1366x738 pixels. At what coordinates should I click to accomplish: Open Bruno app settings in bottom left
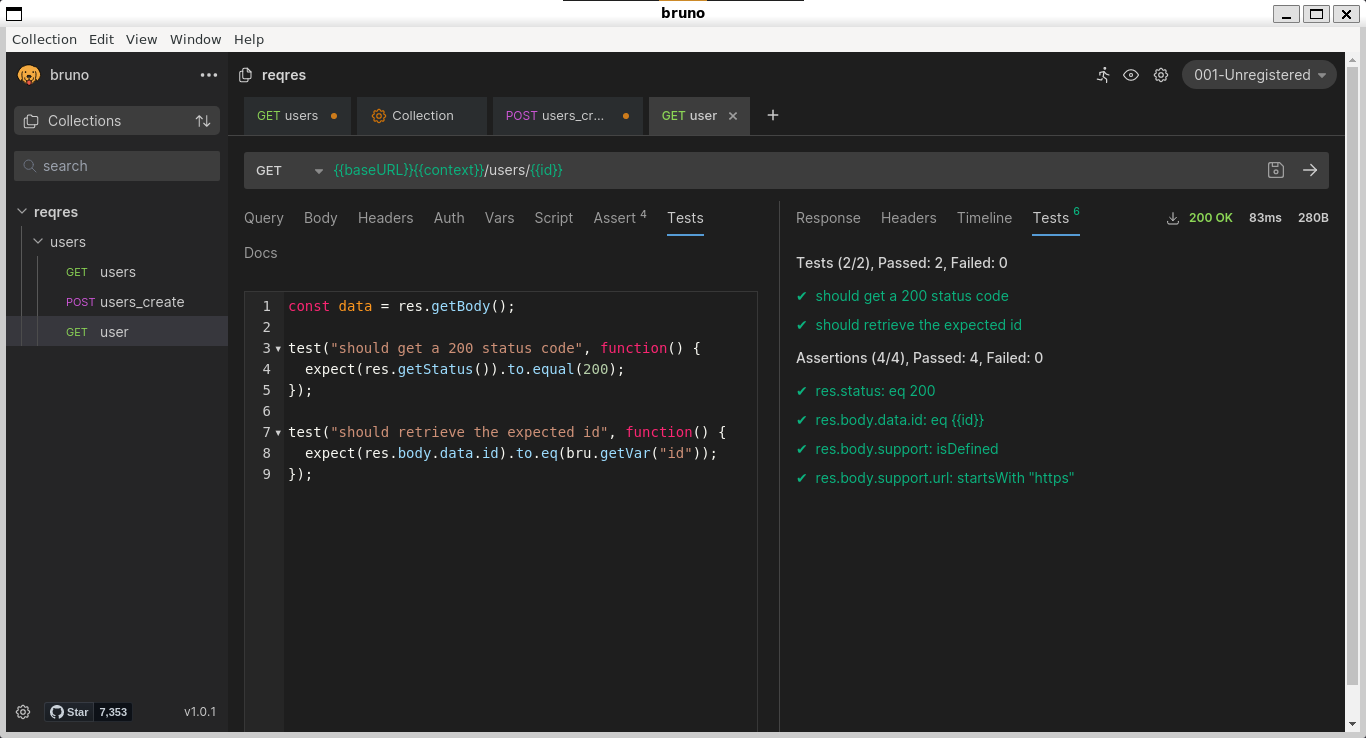click(22, 711)
